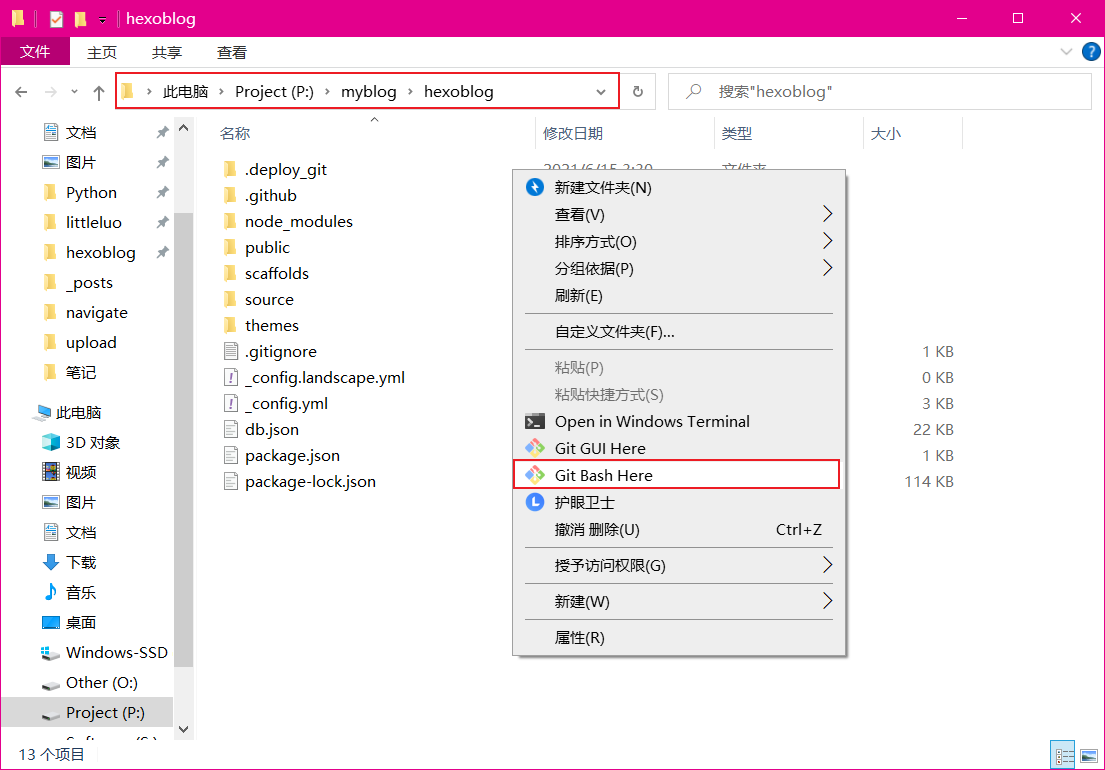Open the 查看 ribbon tab
Image resolution: width=1105 pixels, height=770 pixels.
pyautogui.click(x=232, y=53)
